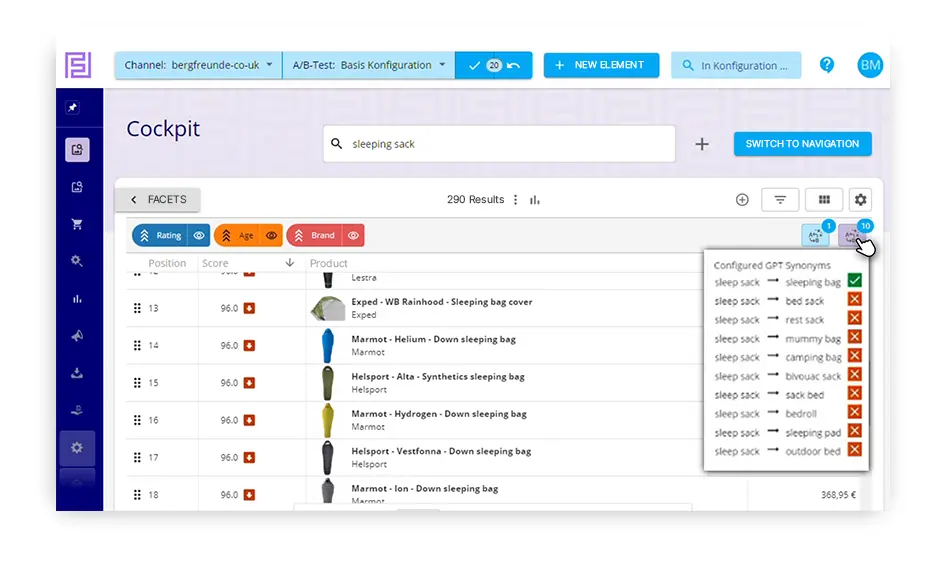This screenshot has height=568, width=940.
Task: Open the download/import sidebar icon
Action: [x=77, y=373]
